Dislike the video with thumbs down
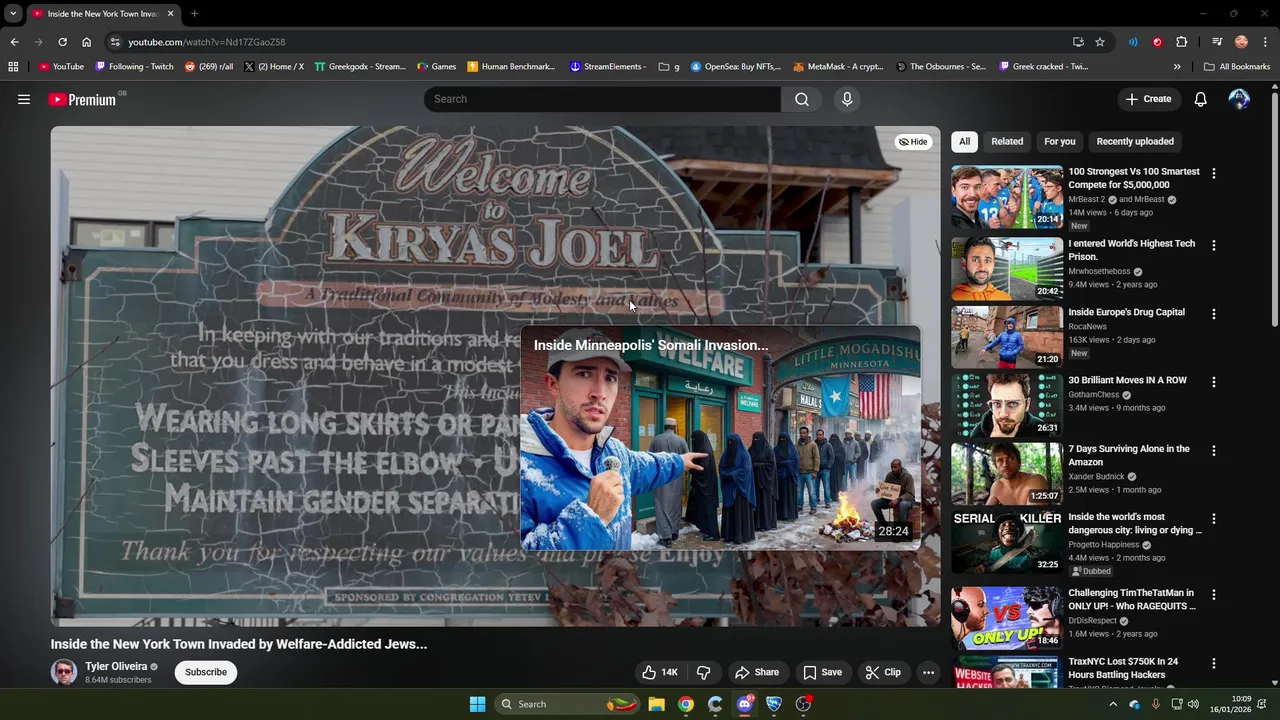This screenshot has height=720, width=1280. (704, 672)
